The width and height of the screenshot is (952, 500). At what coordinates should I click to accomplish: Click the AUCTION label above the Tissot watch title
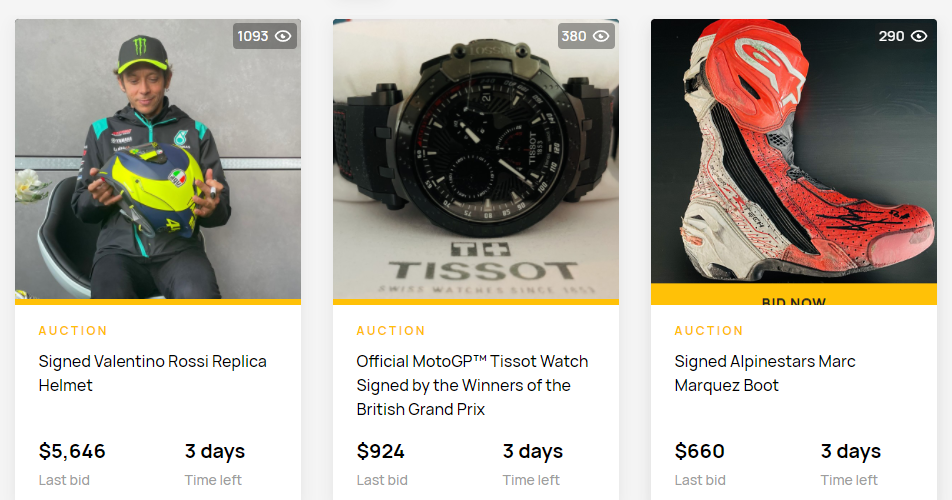coord(391,331)
